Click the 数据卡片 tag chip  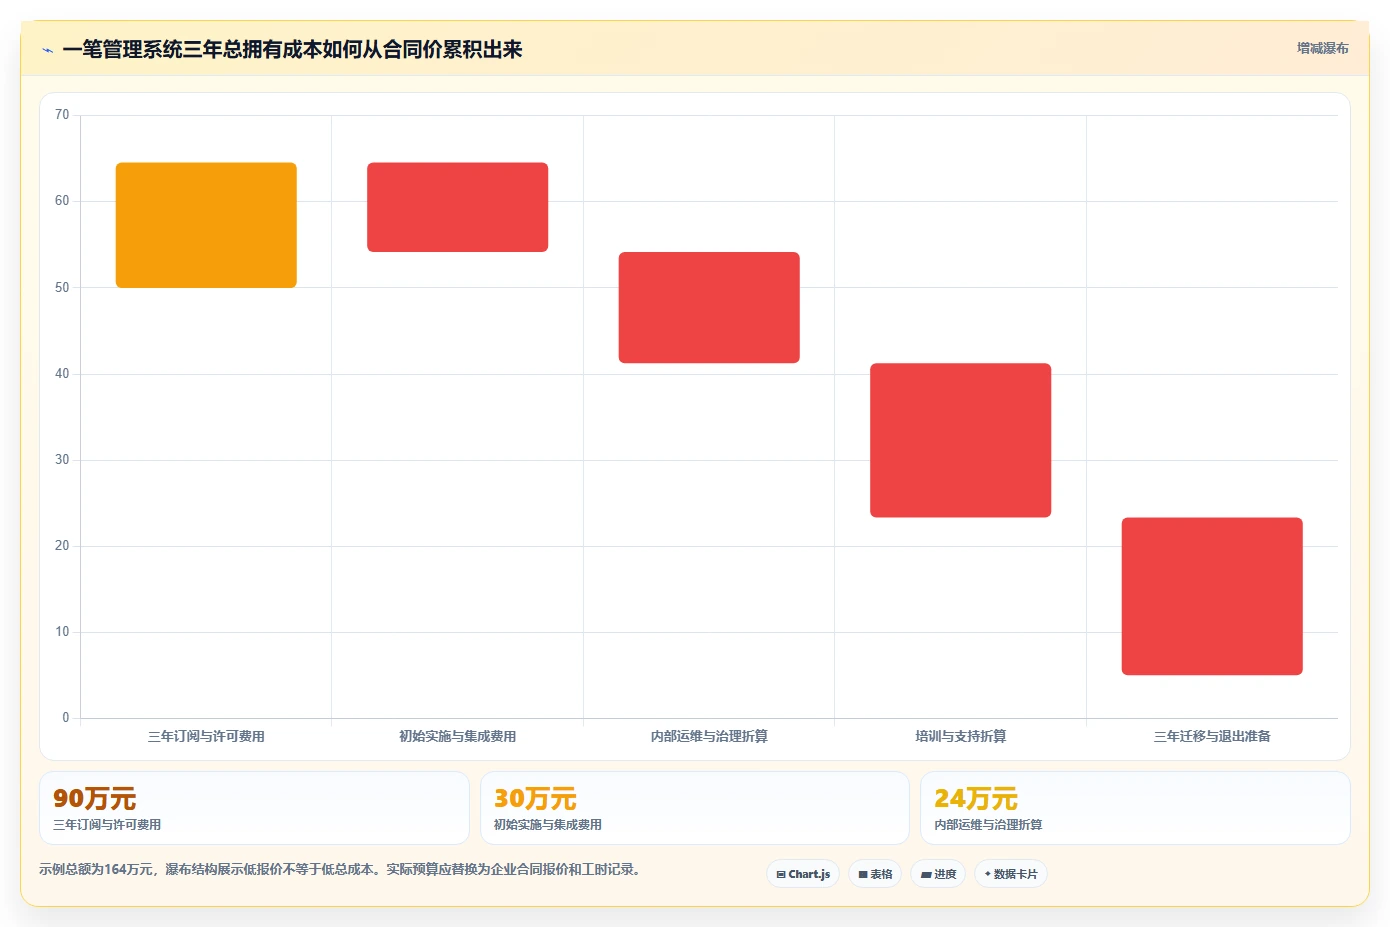[x=1011, y=874]
